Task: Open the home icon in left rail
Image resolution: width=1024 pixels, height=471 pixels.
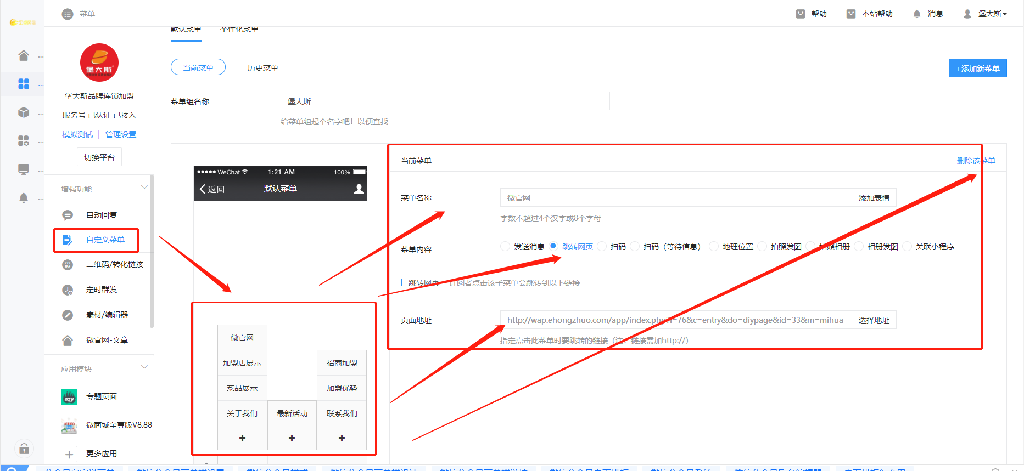Action: (x=24, y=56)
